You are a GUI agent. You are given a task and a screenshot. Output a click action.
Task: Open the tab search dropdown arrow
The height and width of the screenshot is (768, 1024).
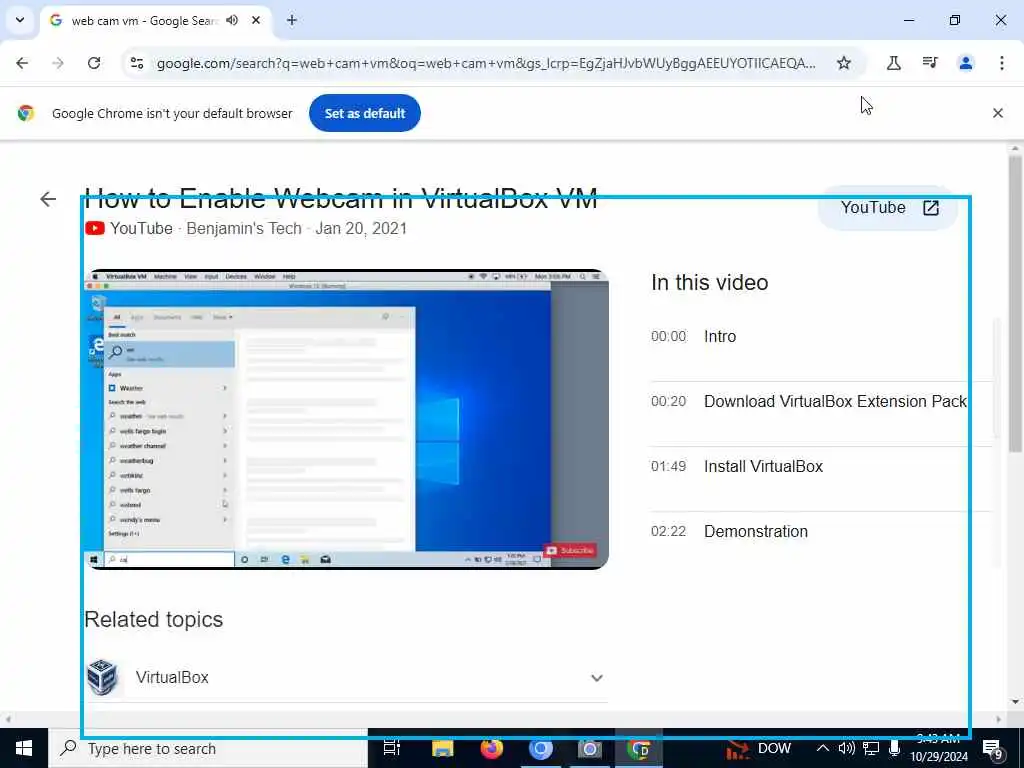20,20
